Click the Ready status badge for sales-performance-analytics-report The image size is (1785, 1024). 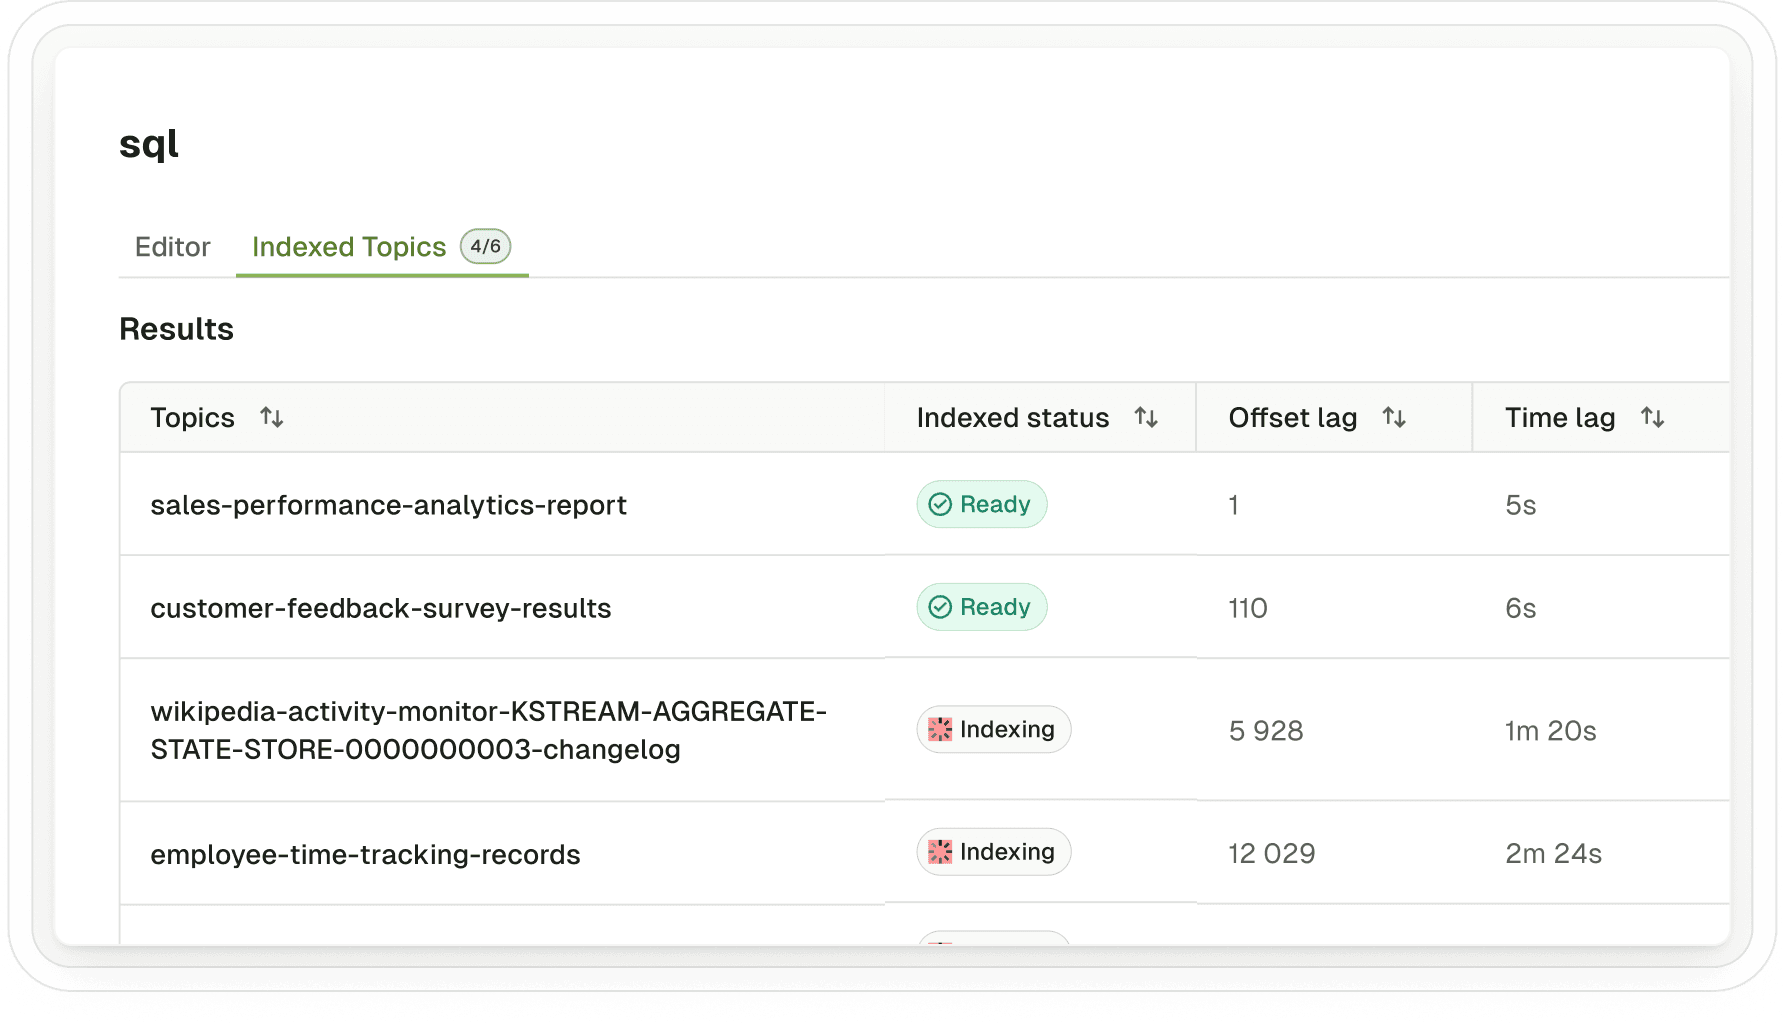981,504
